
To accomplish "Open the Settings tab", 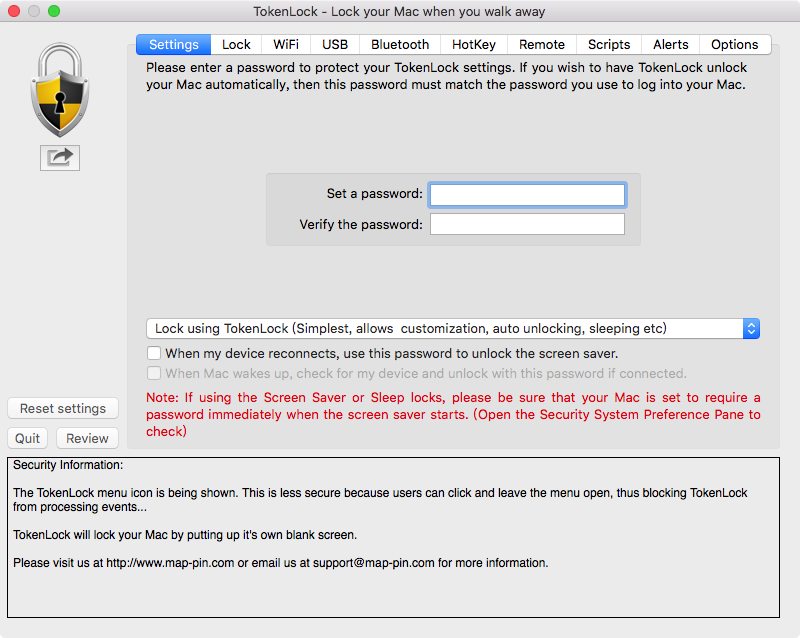I will pos(173,44).
